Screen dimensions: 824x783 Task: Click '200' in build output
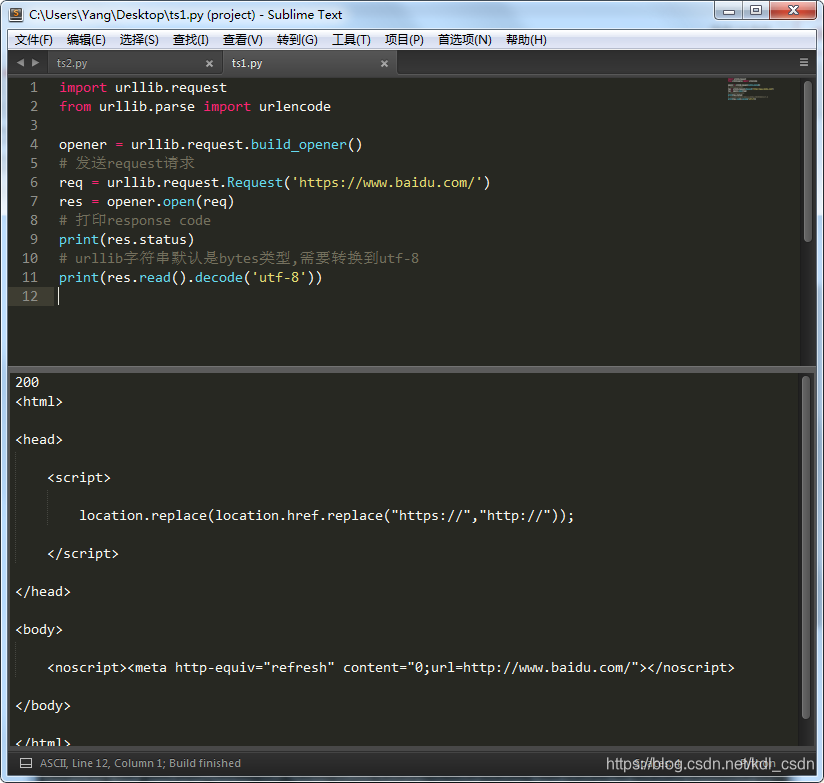coord(27,383)
